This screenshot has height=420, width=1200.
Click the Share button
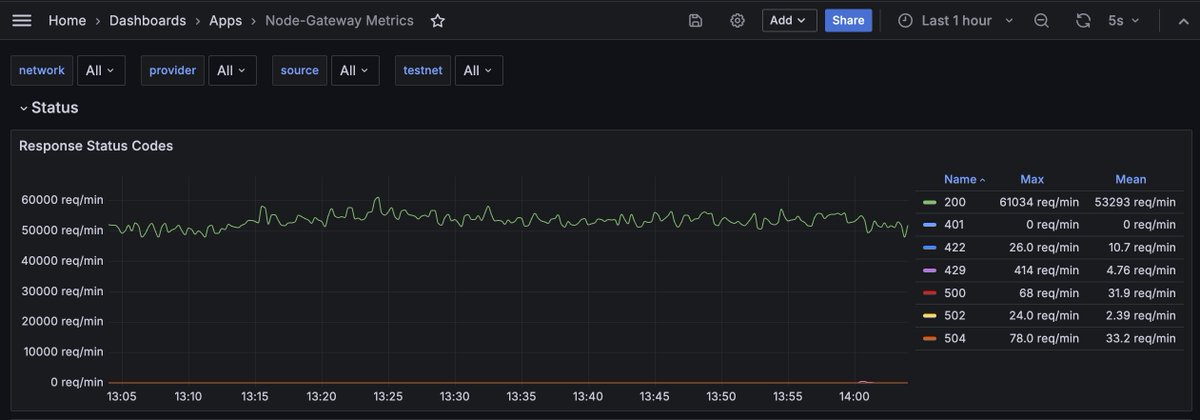point(848,20)
